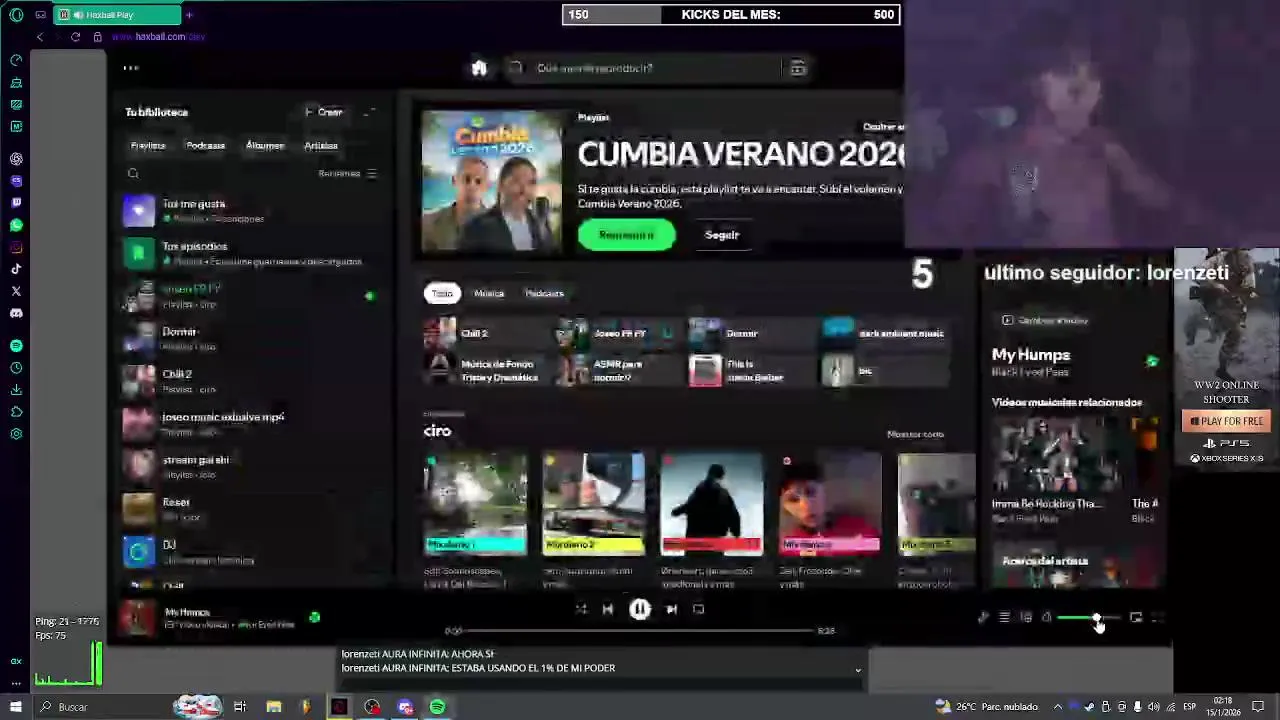Open the Chill 2 playlist in library
The width and height of the screenshot is (1280, 720).
point(250,381)
